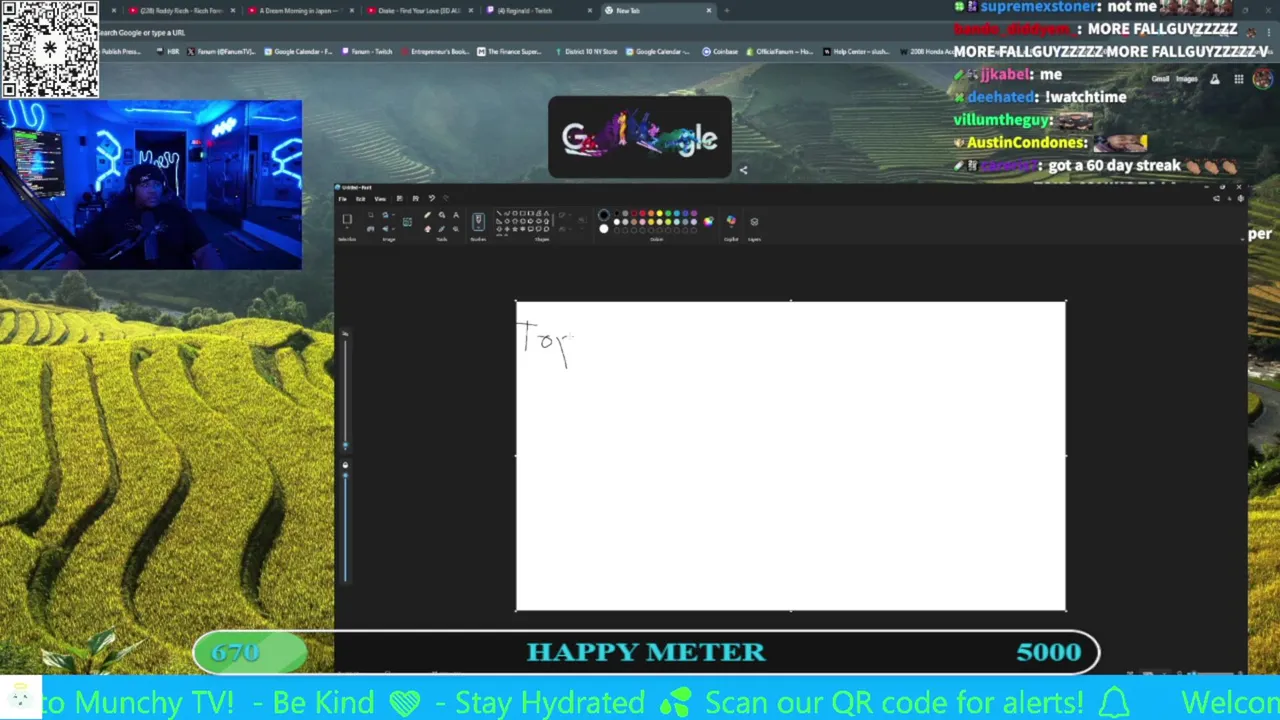Click the white Paint drawing canvas

click(790, 455)
